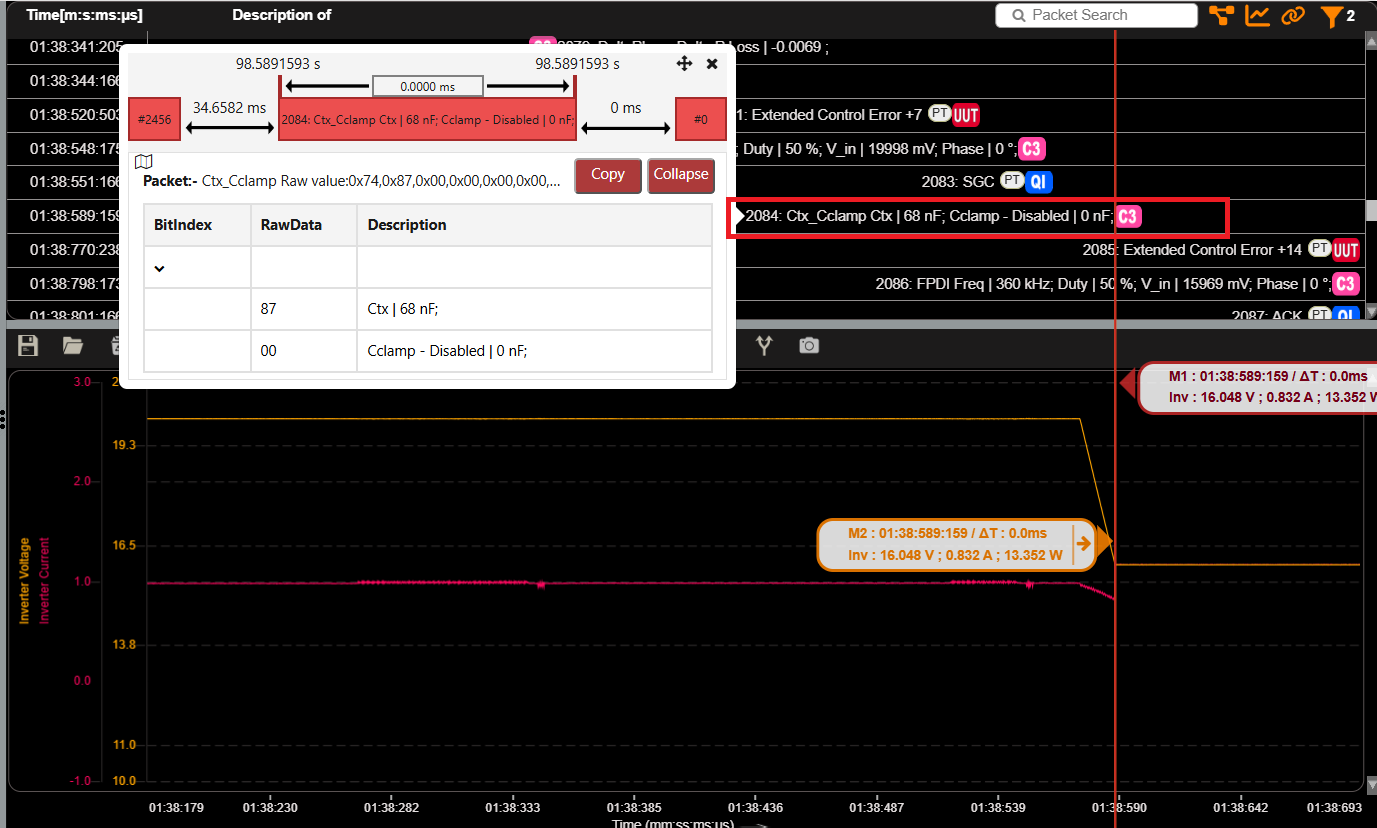Select the M2 marker label on the chart
1377x828 pixels.
955,544
